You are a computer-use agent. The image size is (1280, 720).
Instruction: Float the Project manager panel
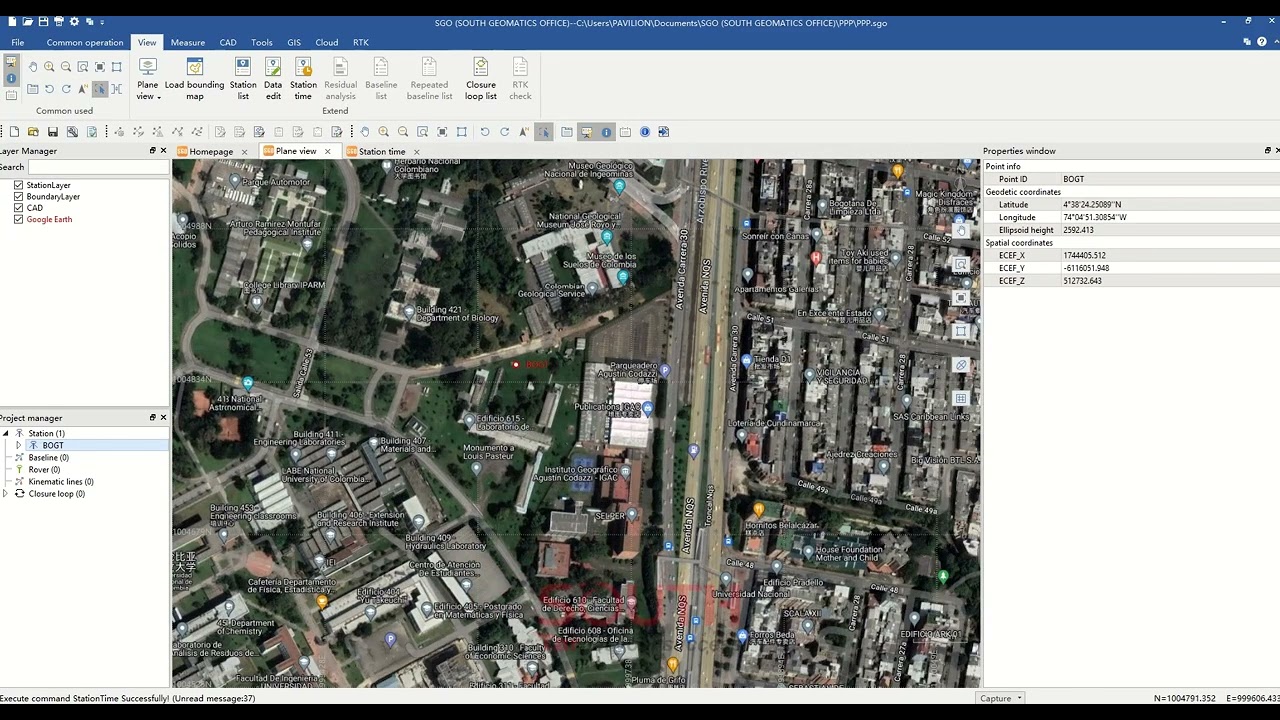[152, 418]
